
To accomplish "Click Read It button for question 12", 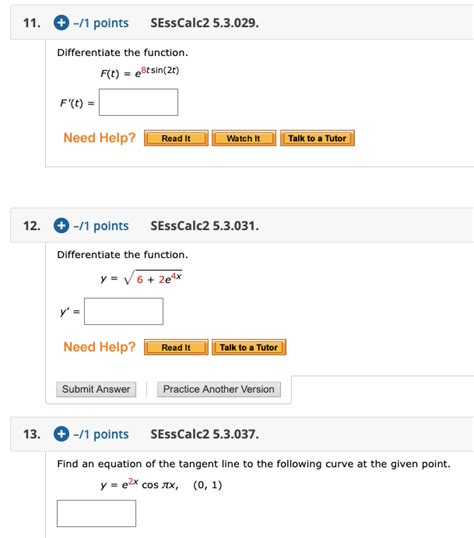I will [176, 347].
